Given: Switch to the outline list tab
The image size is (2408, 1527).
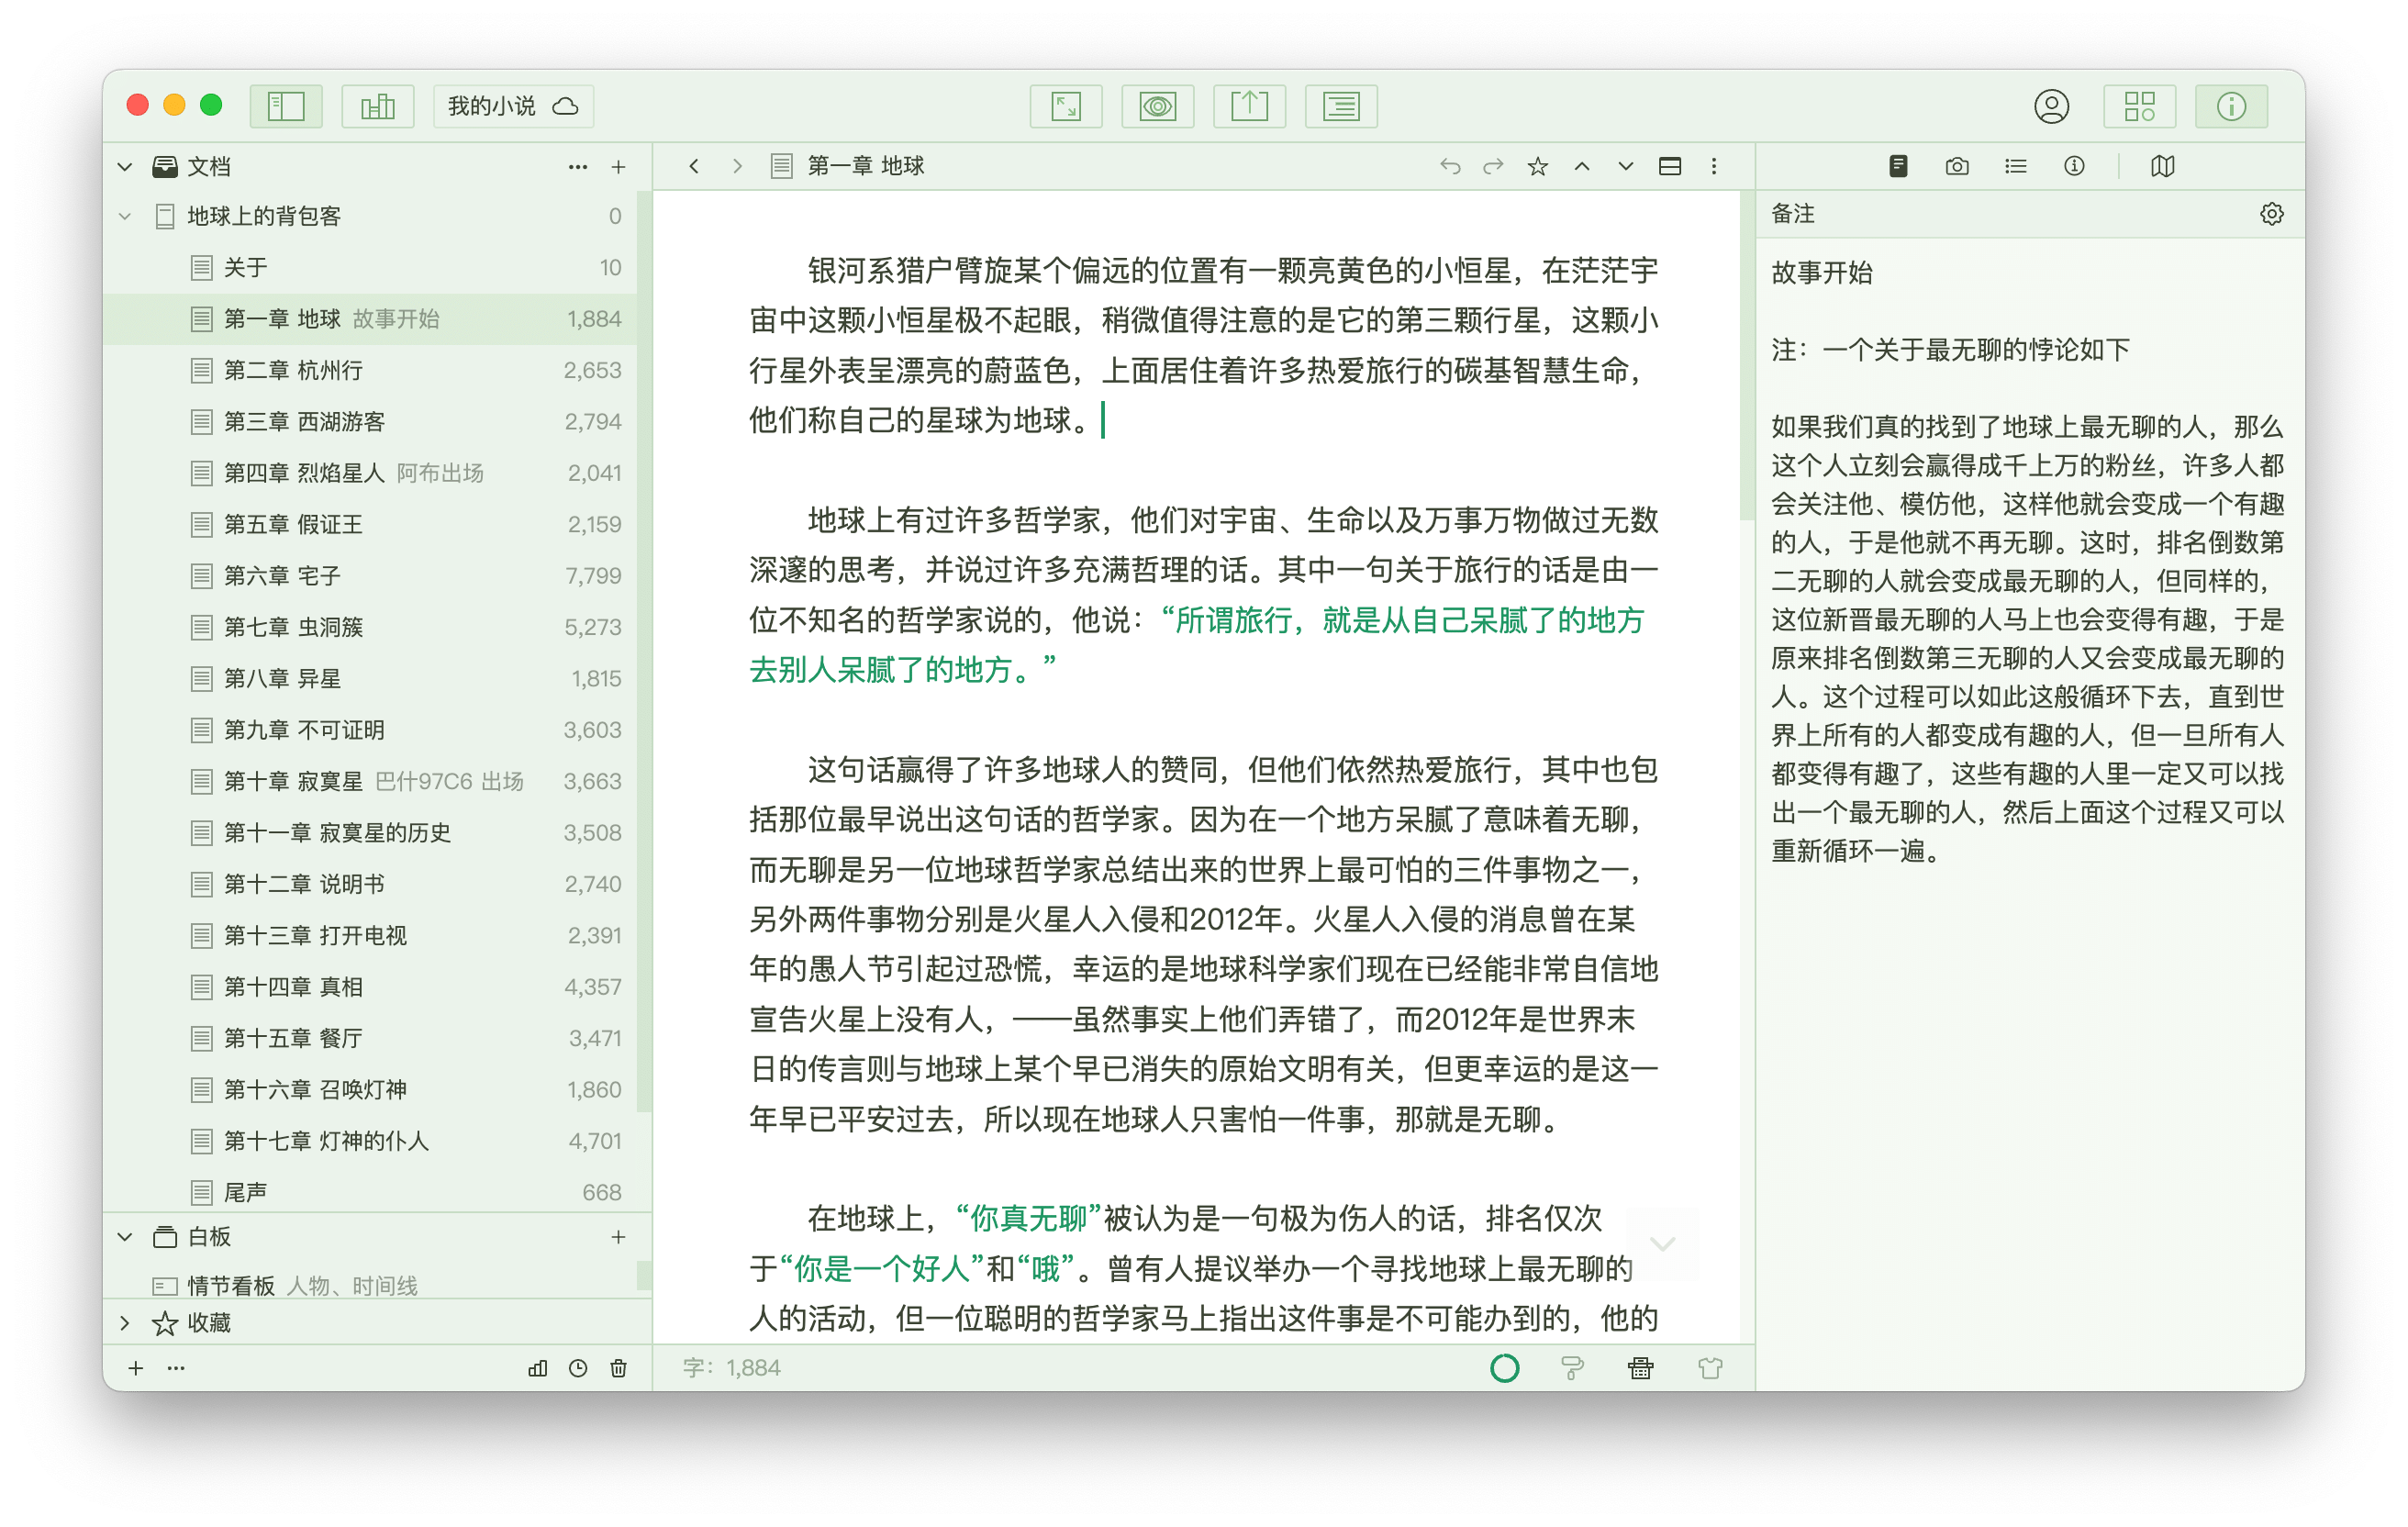Looking at the screenshot, I should tap(2015, 166).
